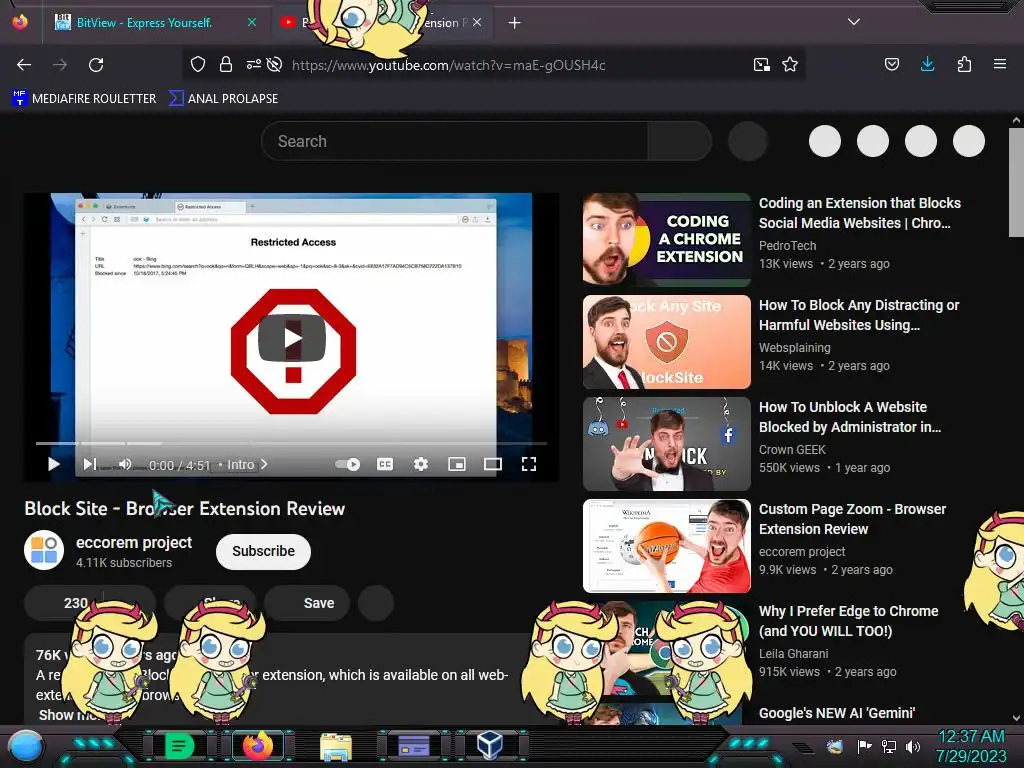Open system tray volume speaker icon
The width and height of the screenshot is (1024, 768).
(913, 746)
